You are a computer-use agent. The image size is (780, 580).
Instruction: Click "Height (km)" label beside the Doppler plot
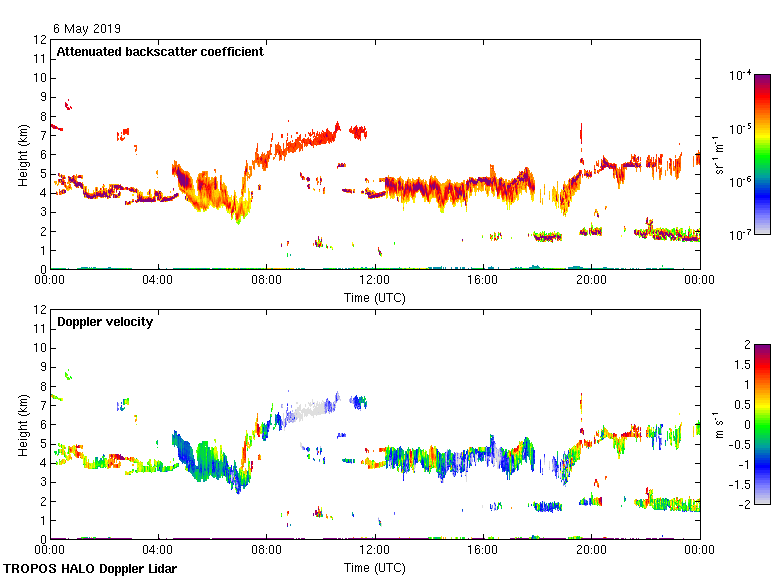(x=23, y=424)
